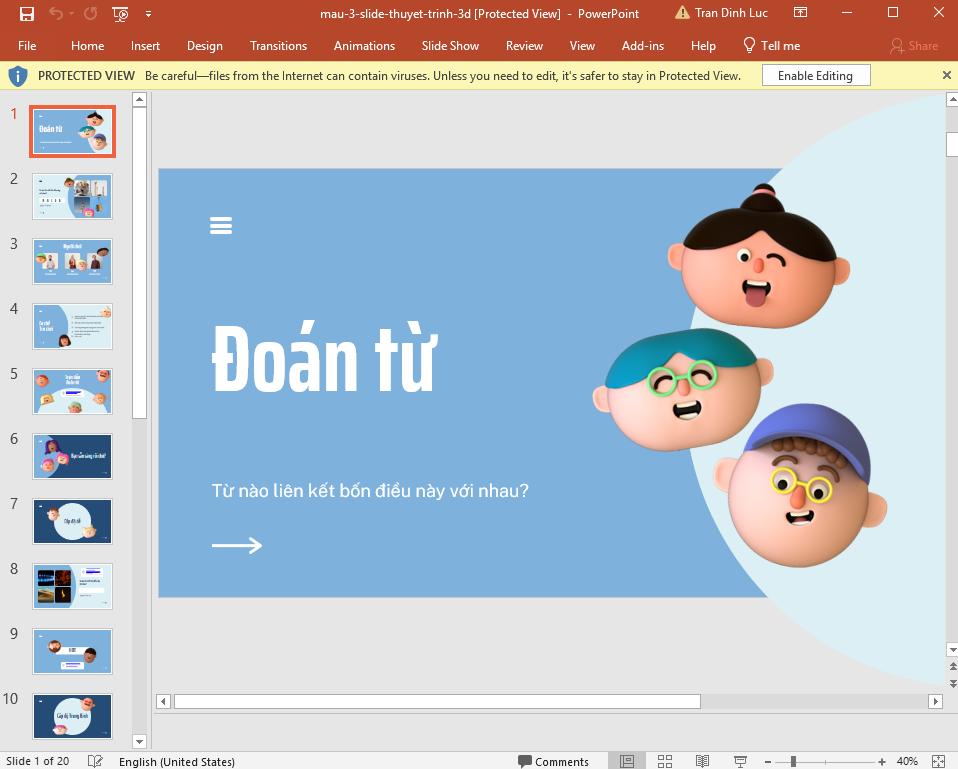
Task: Open the Comments pane
Action: [x=556, y=761]
